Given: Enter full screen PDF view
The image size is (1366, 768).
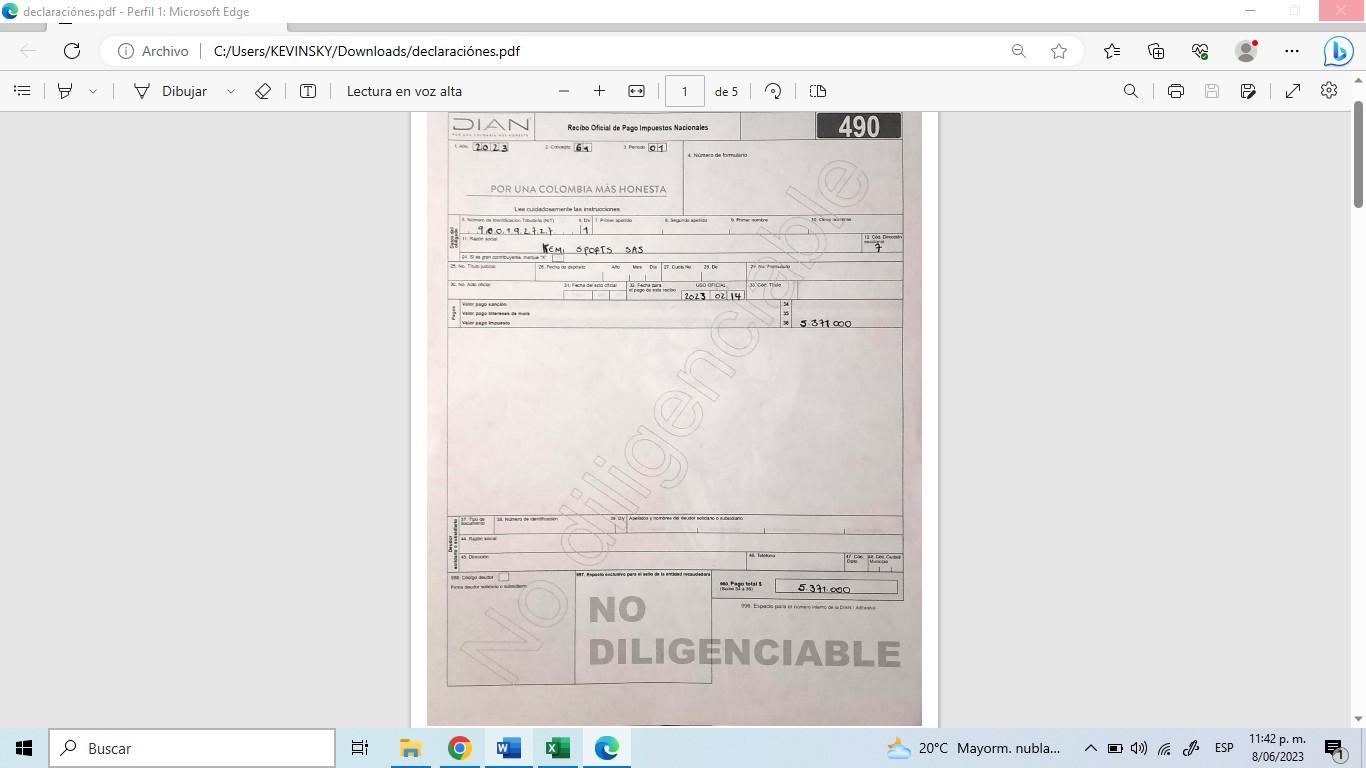Looking at the screenshot, I should [x=1293, y=91].
